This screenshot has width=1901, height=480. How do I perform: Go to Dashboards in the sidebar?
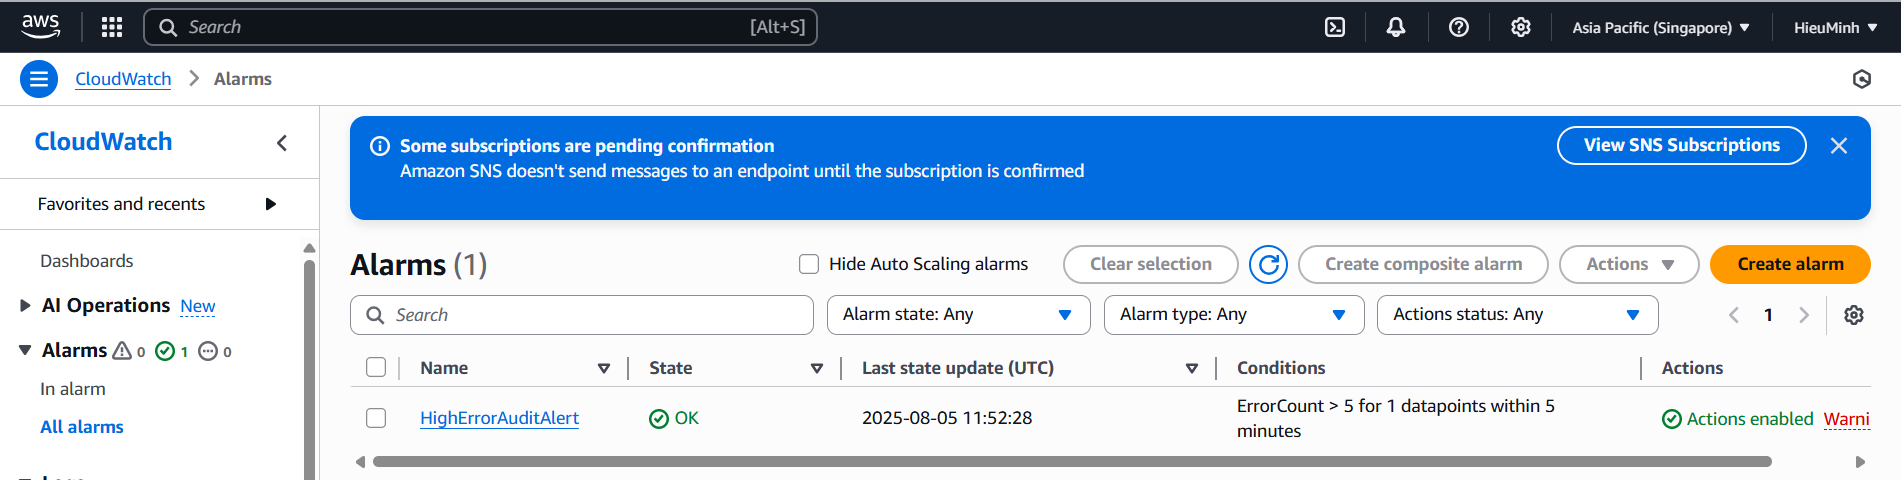pos(87,261)
